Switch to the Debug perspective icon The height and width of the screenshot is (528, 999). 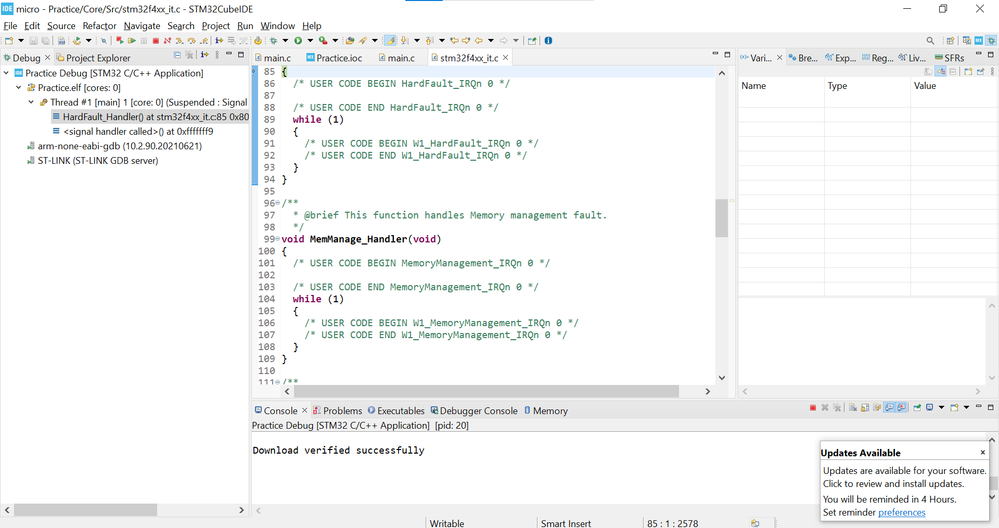point(991,40)
